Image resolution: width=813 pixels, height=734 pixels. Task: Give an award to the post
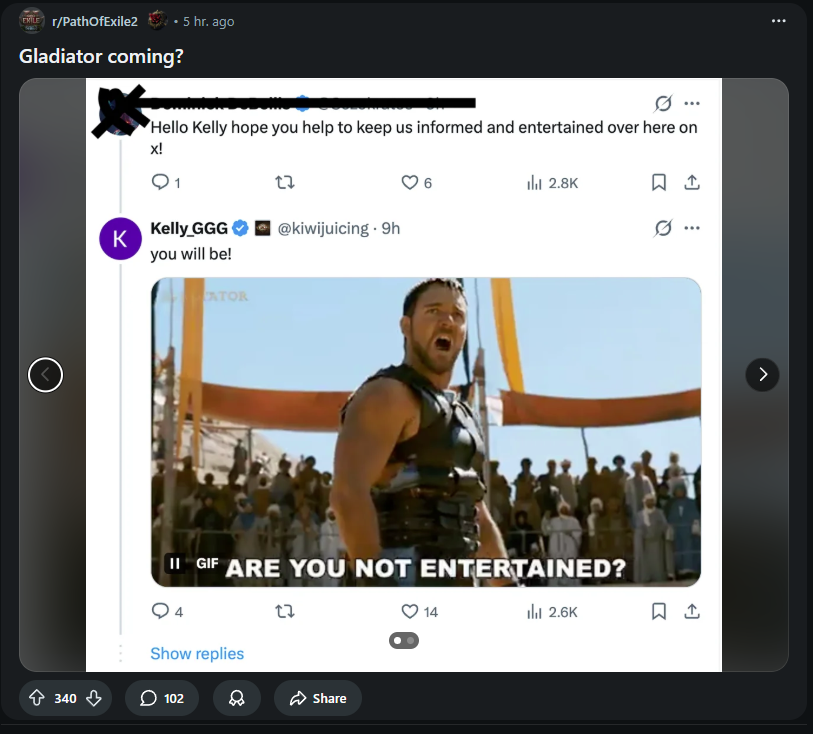(237, 698)
